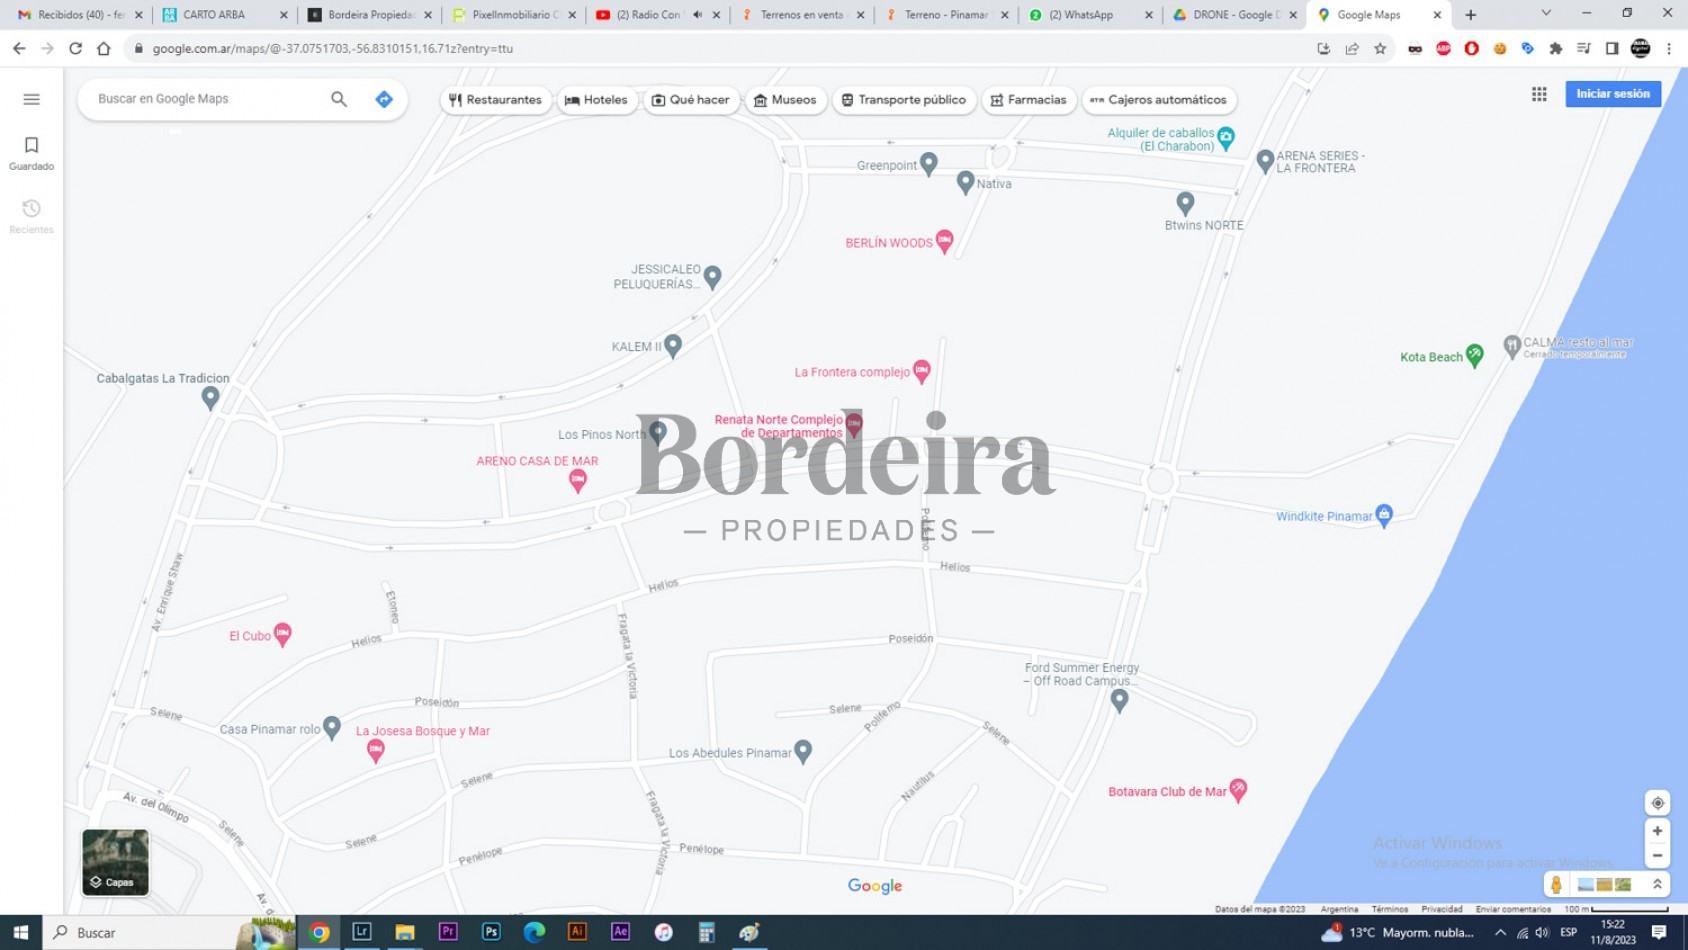
Task: Center map on my location
Action: [x=1657, y=803]
